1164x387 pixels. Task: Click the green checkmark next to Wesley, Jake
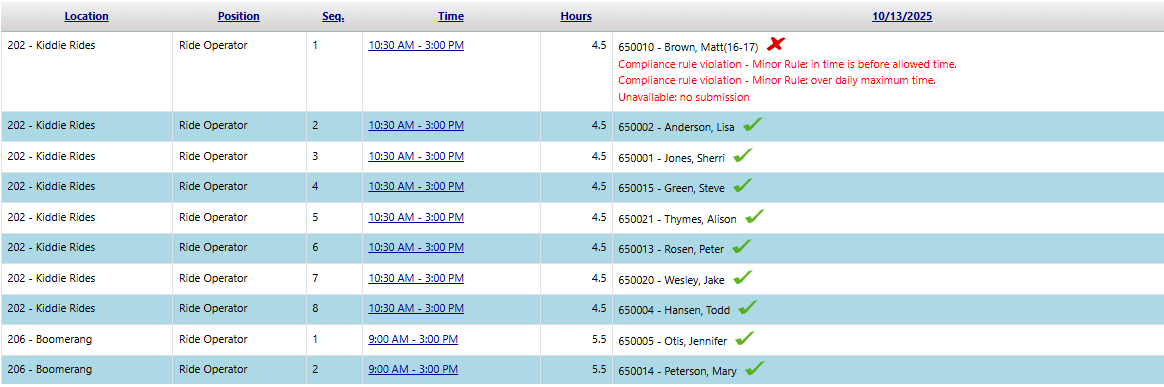coord(742,277)
